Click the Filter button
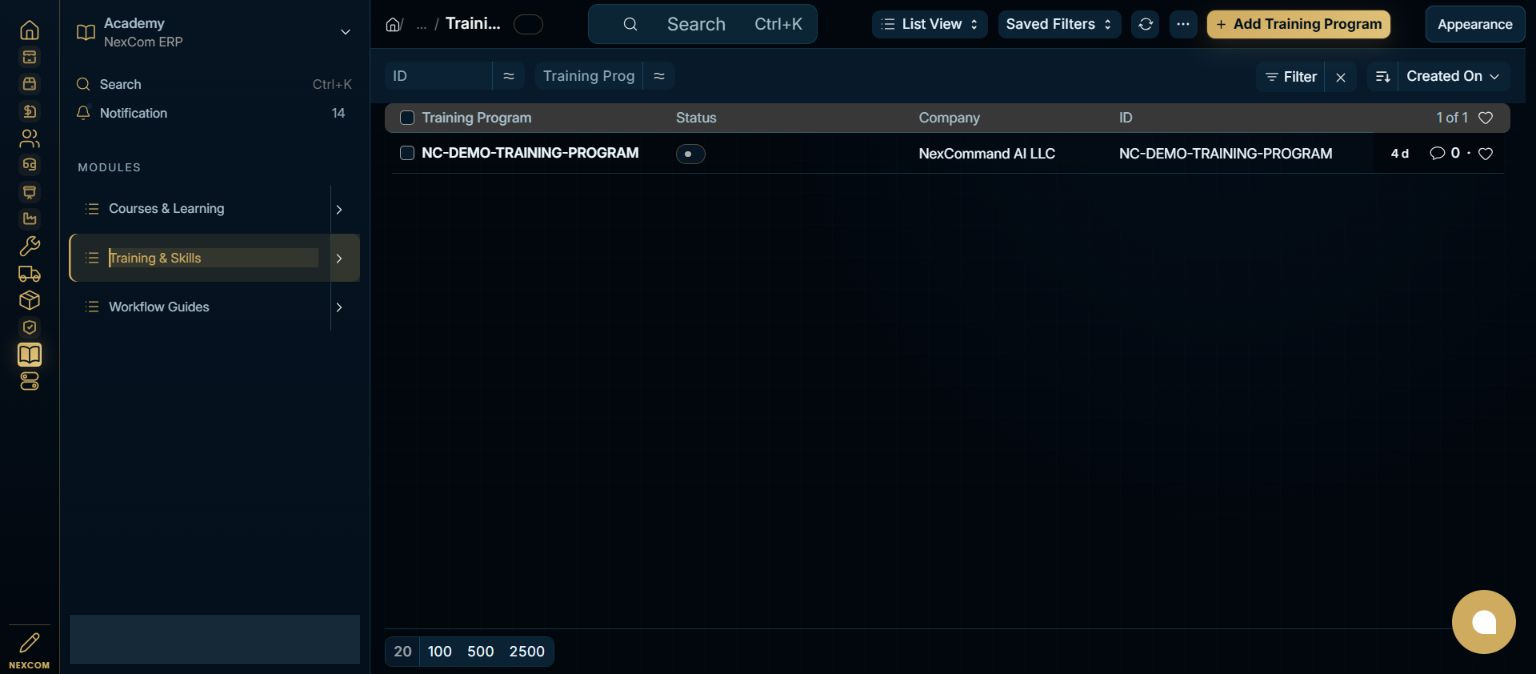The image size is (1536, 674). [x=1291, y=76]
